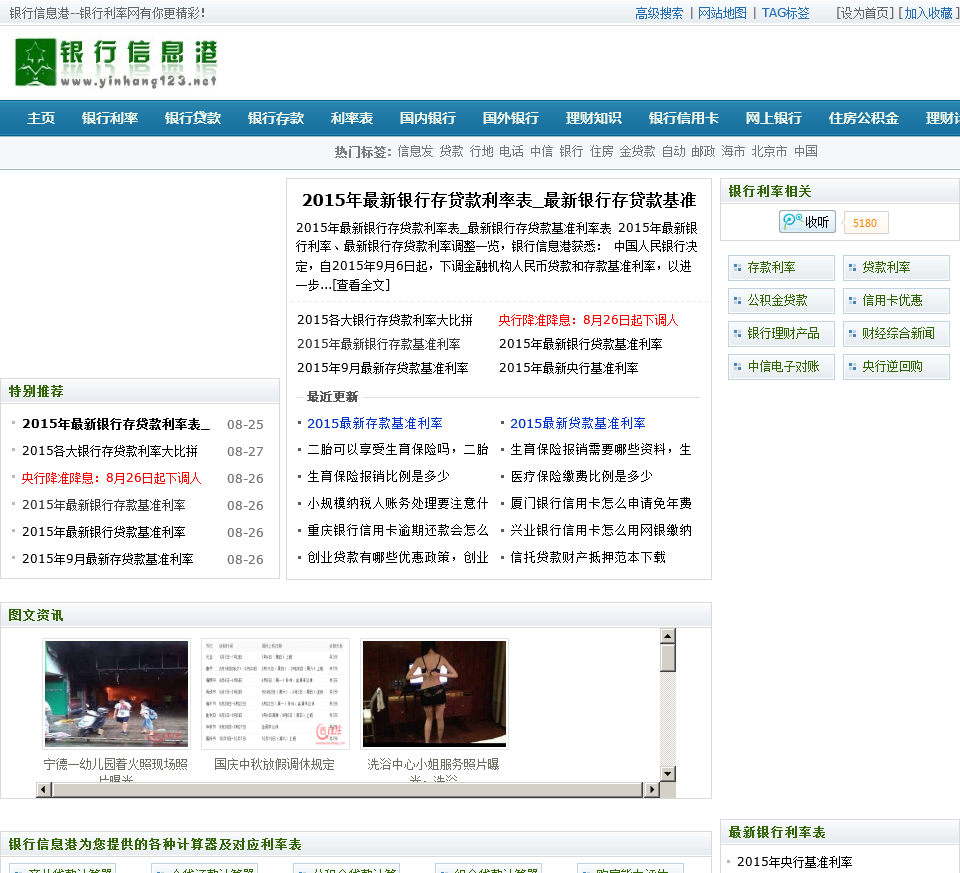Viewport: 960px width, 873px height.
Task: Open 厦门银行信用卡怎么申请免年费 link
Action: pos(601,503)
